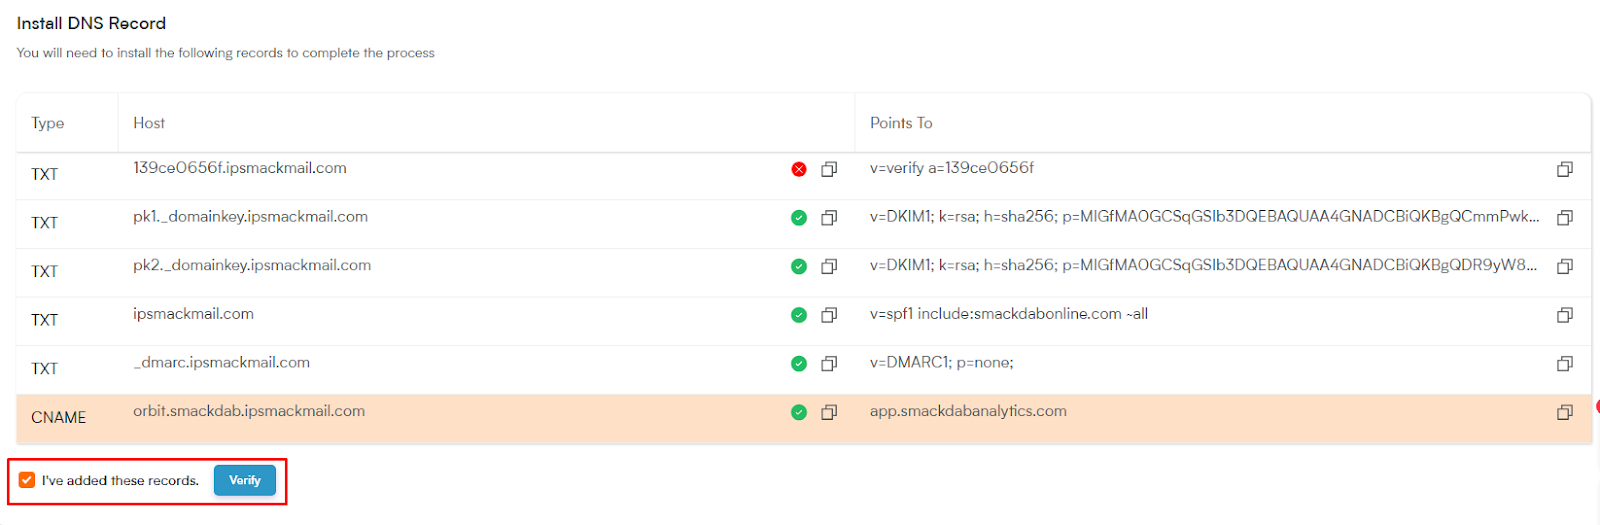The width and height of the screenshot is (1600, 525).
Task: Select the highlighted CNAME row
Action: click(803, 418)
